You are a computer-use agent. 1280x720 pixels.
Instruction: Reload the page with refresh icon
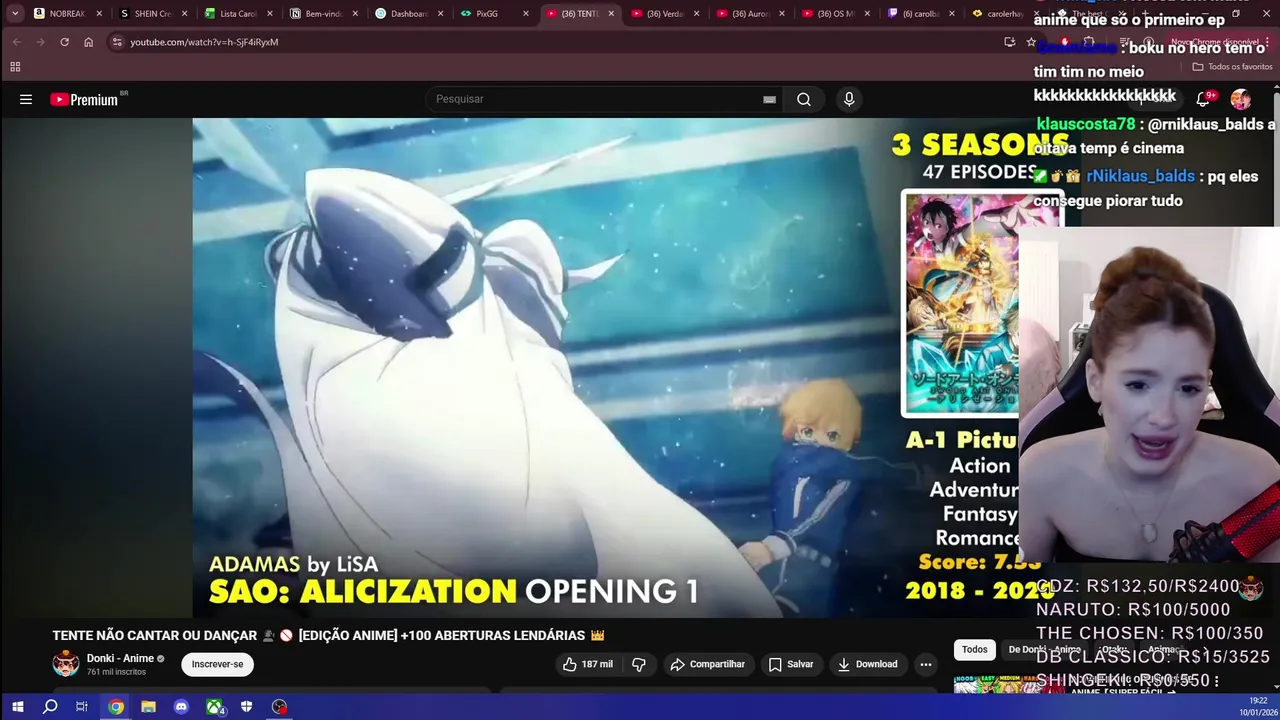(64, 42)
